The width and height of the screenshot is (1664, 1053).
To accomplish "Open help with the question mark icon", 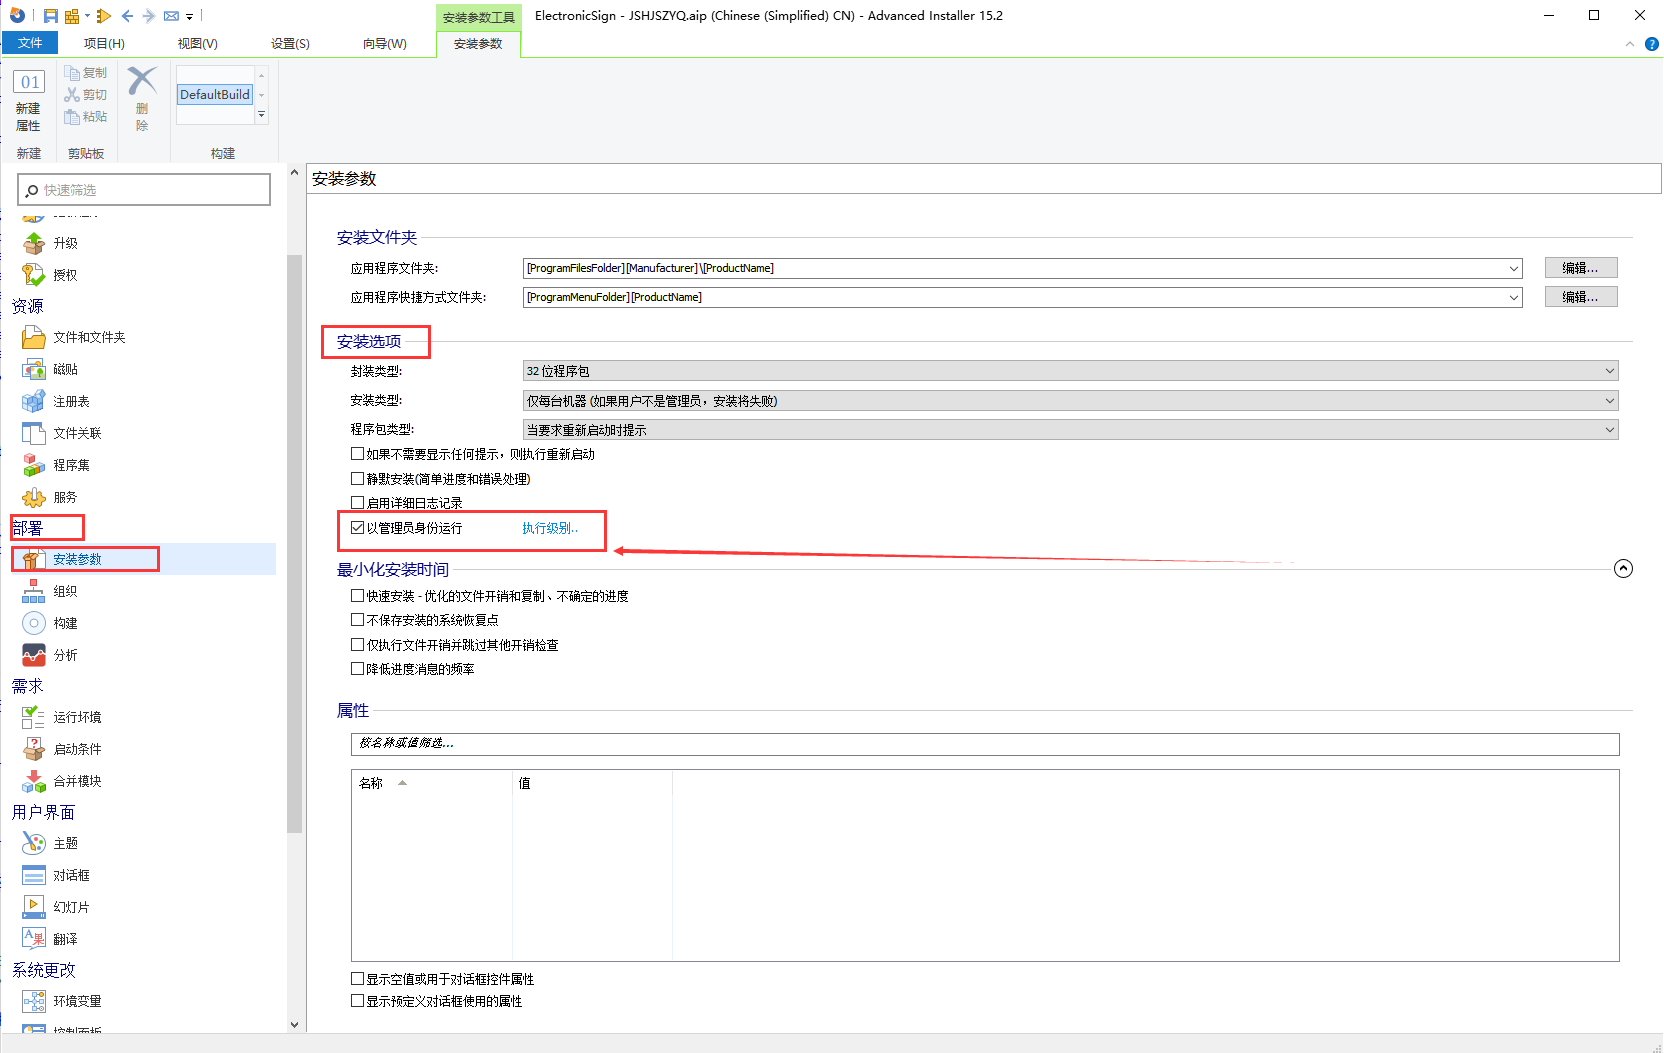I will coord(1652,44).
